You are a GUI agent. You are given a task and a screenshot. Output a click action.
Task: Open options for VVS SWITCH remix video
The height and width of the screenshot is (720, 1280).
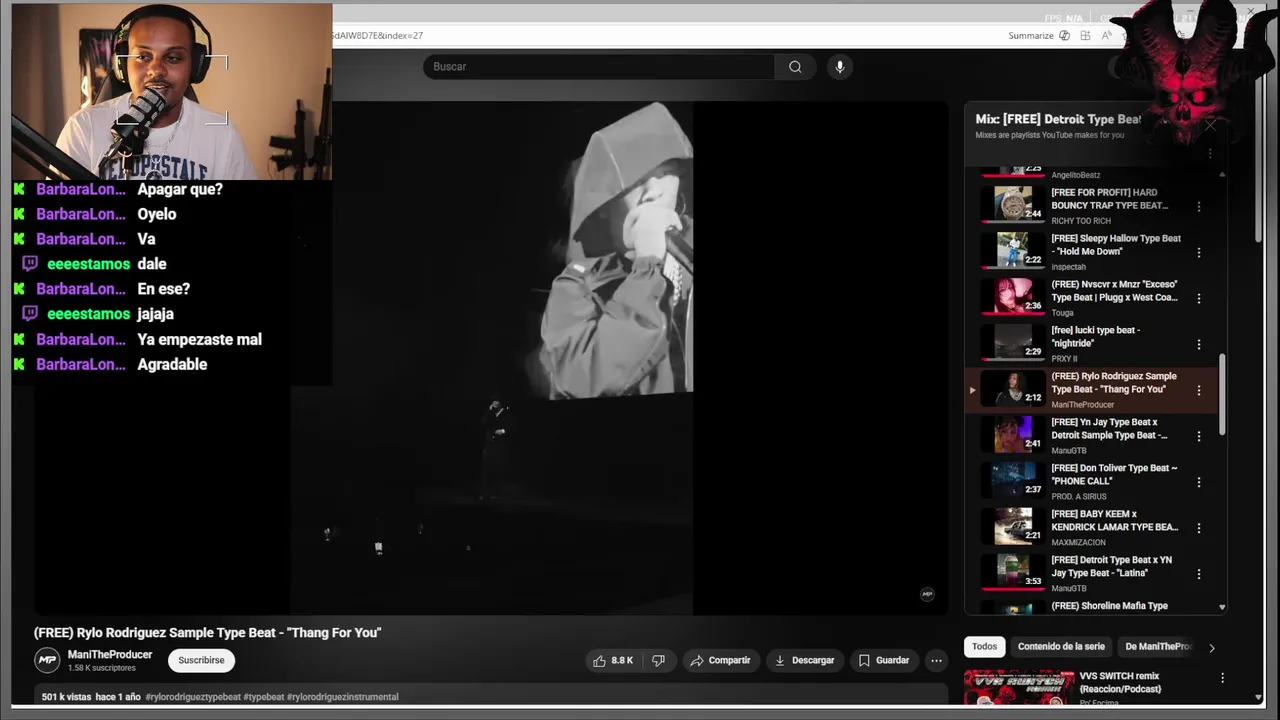point(1222,678)
